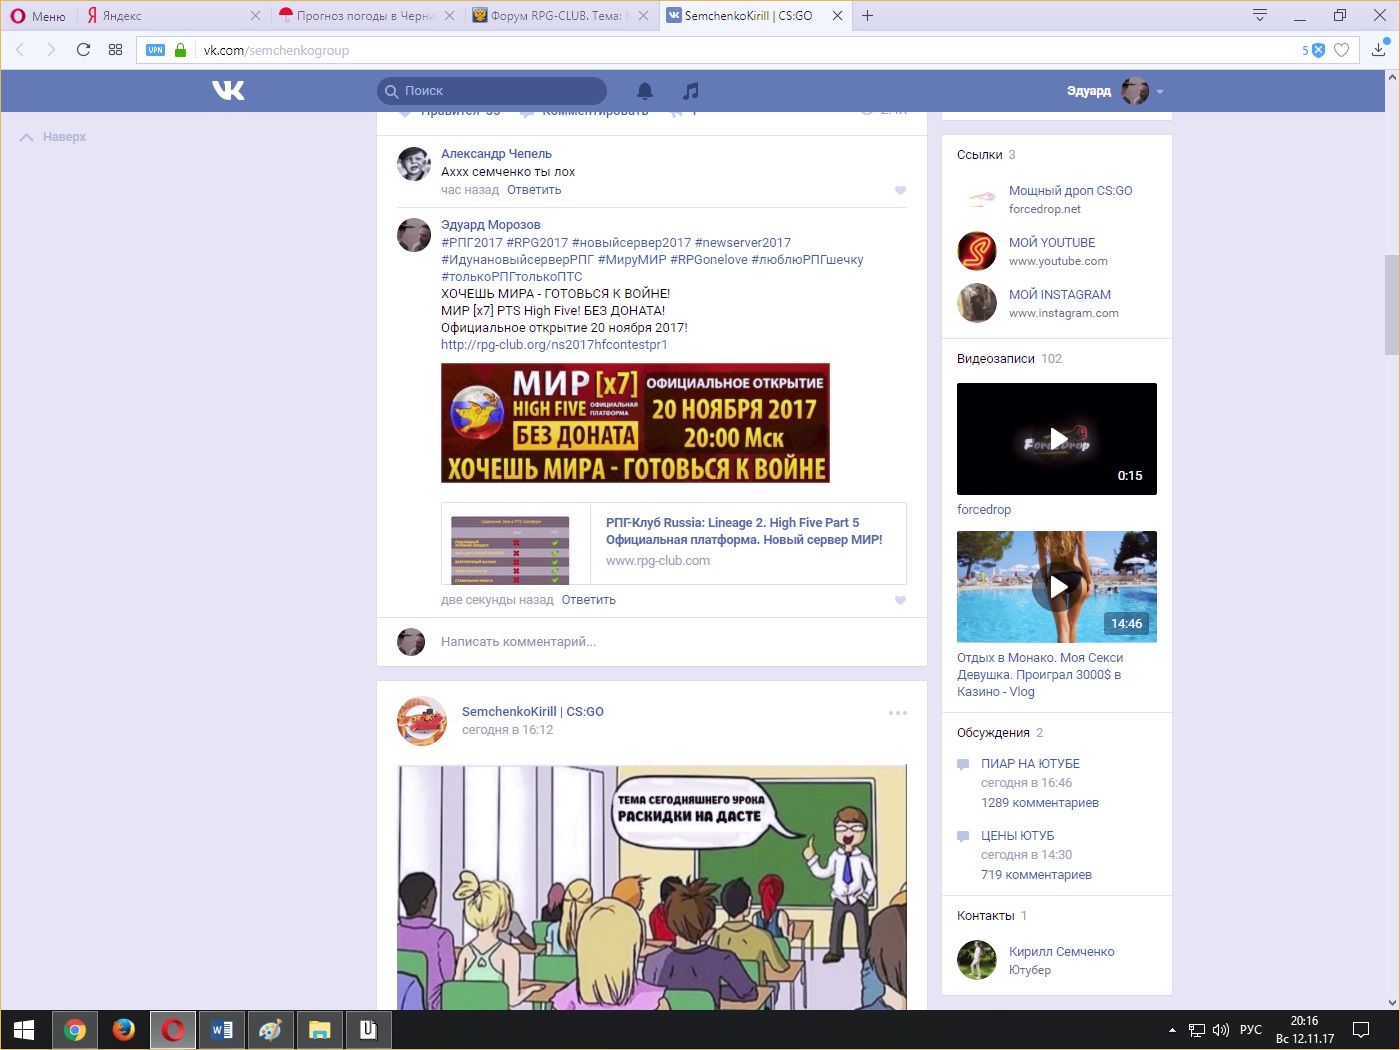1400x1050 pixels.
Task: Open a new browser tab
Action: (868, 16)
